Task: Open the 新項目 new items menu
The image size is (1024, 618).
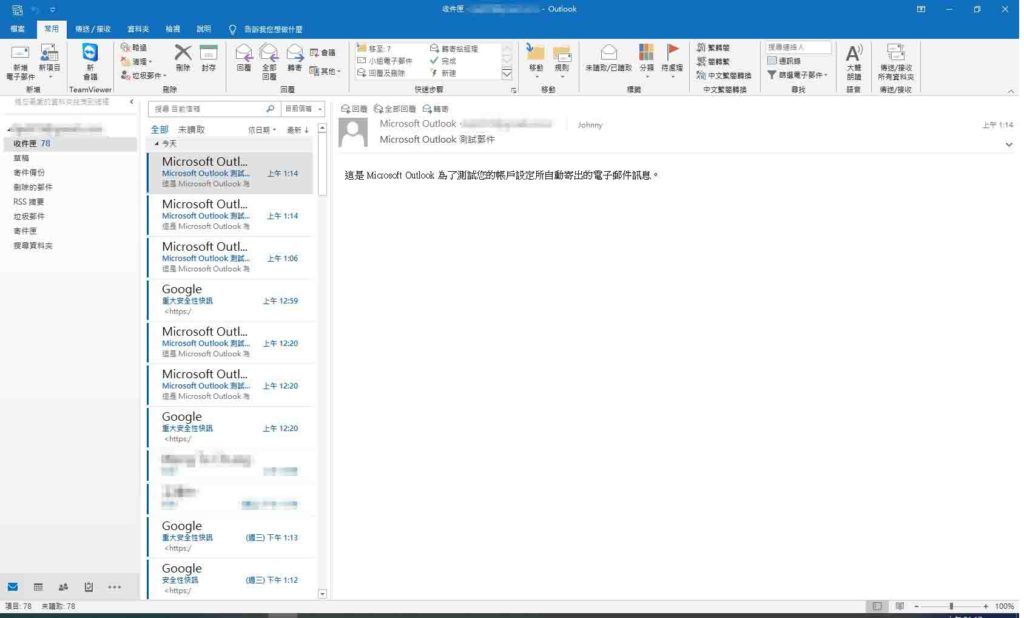Action: 50,63
